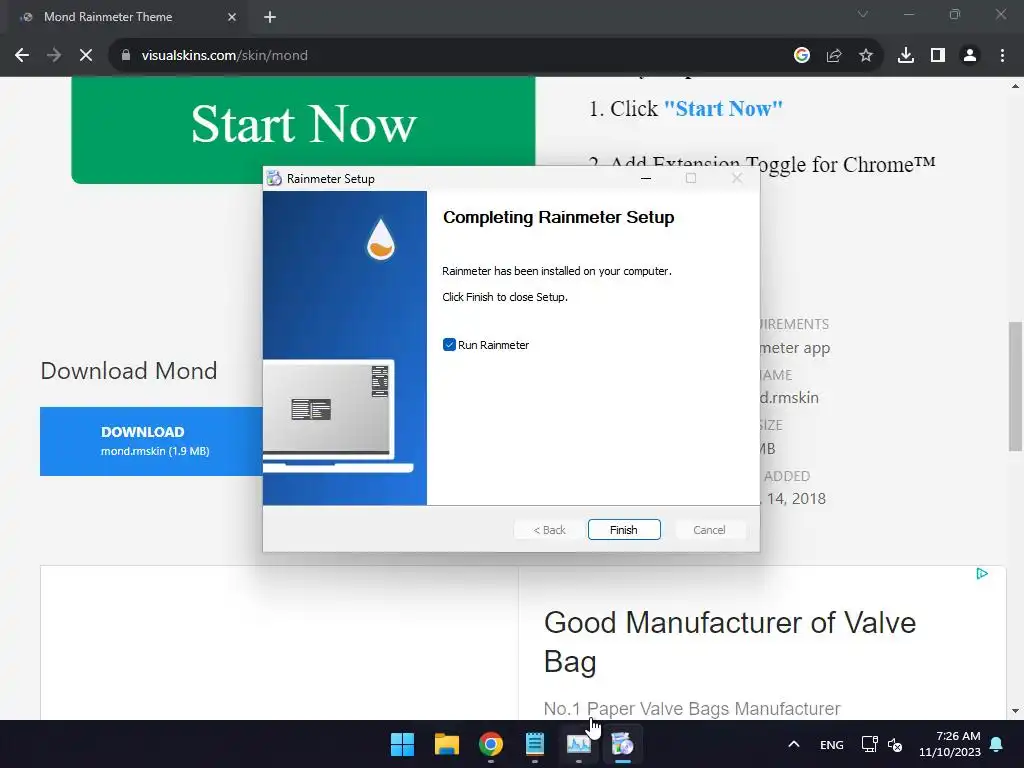Viewport: 1024px width, 768px height.
Task: Click the muted volume tray icon
Action: tap(895, 744)
